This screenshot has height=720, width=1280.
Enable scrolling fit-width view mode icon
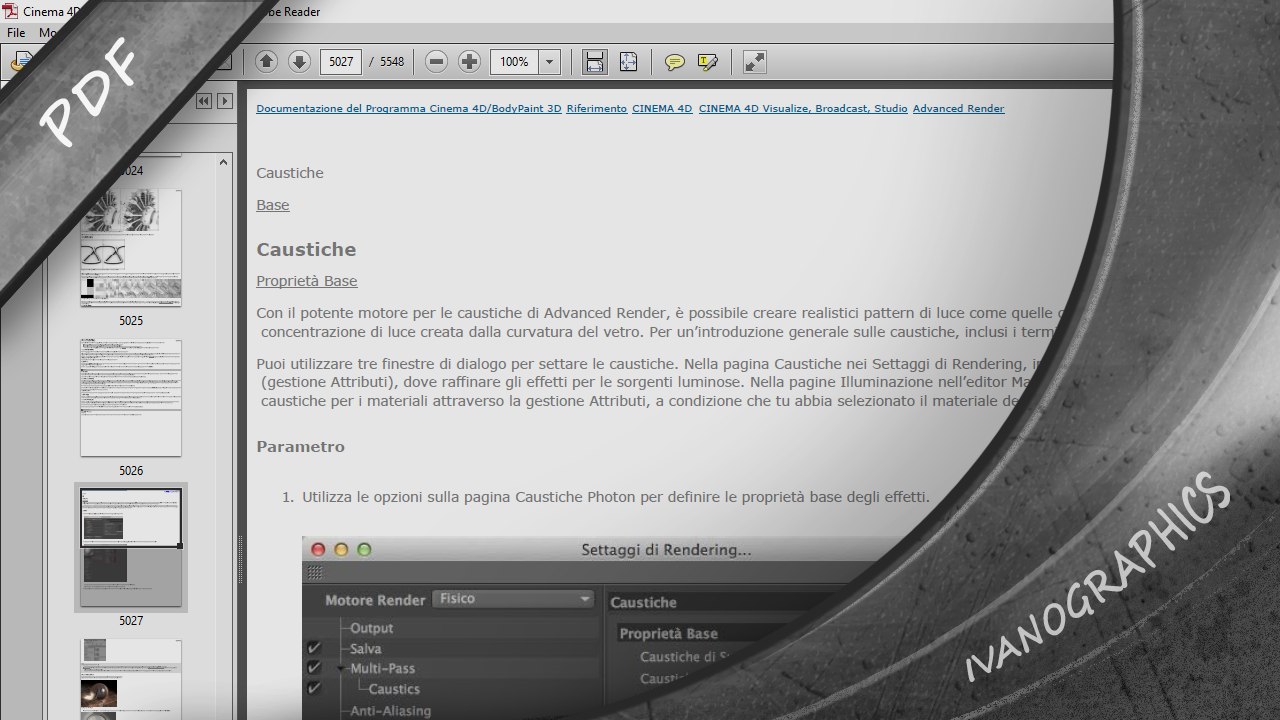(595, 62)
